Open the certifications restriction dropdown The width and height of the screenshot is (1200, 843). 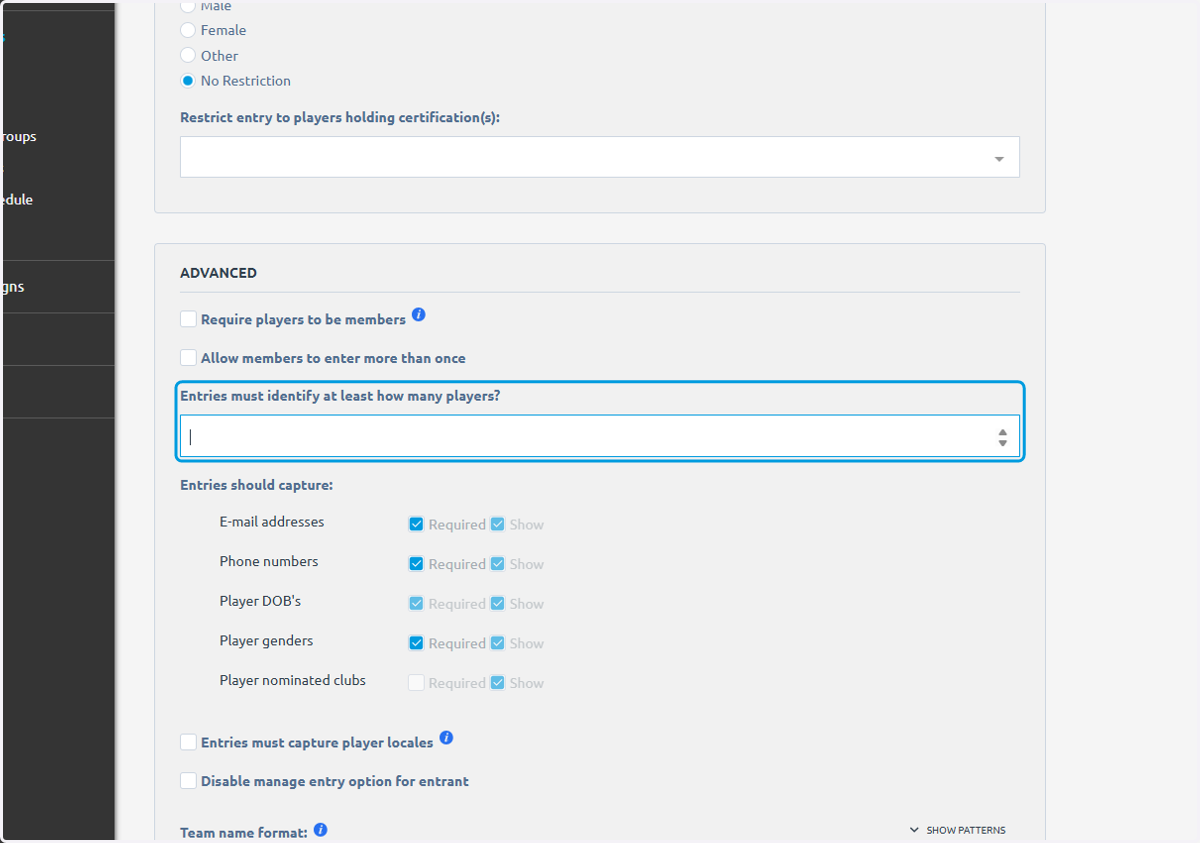600,157
